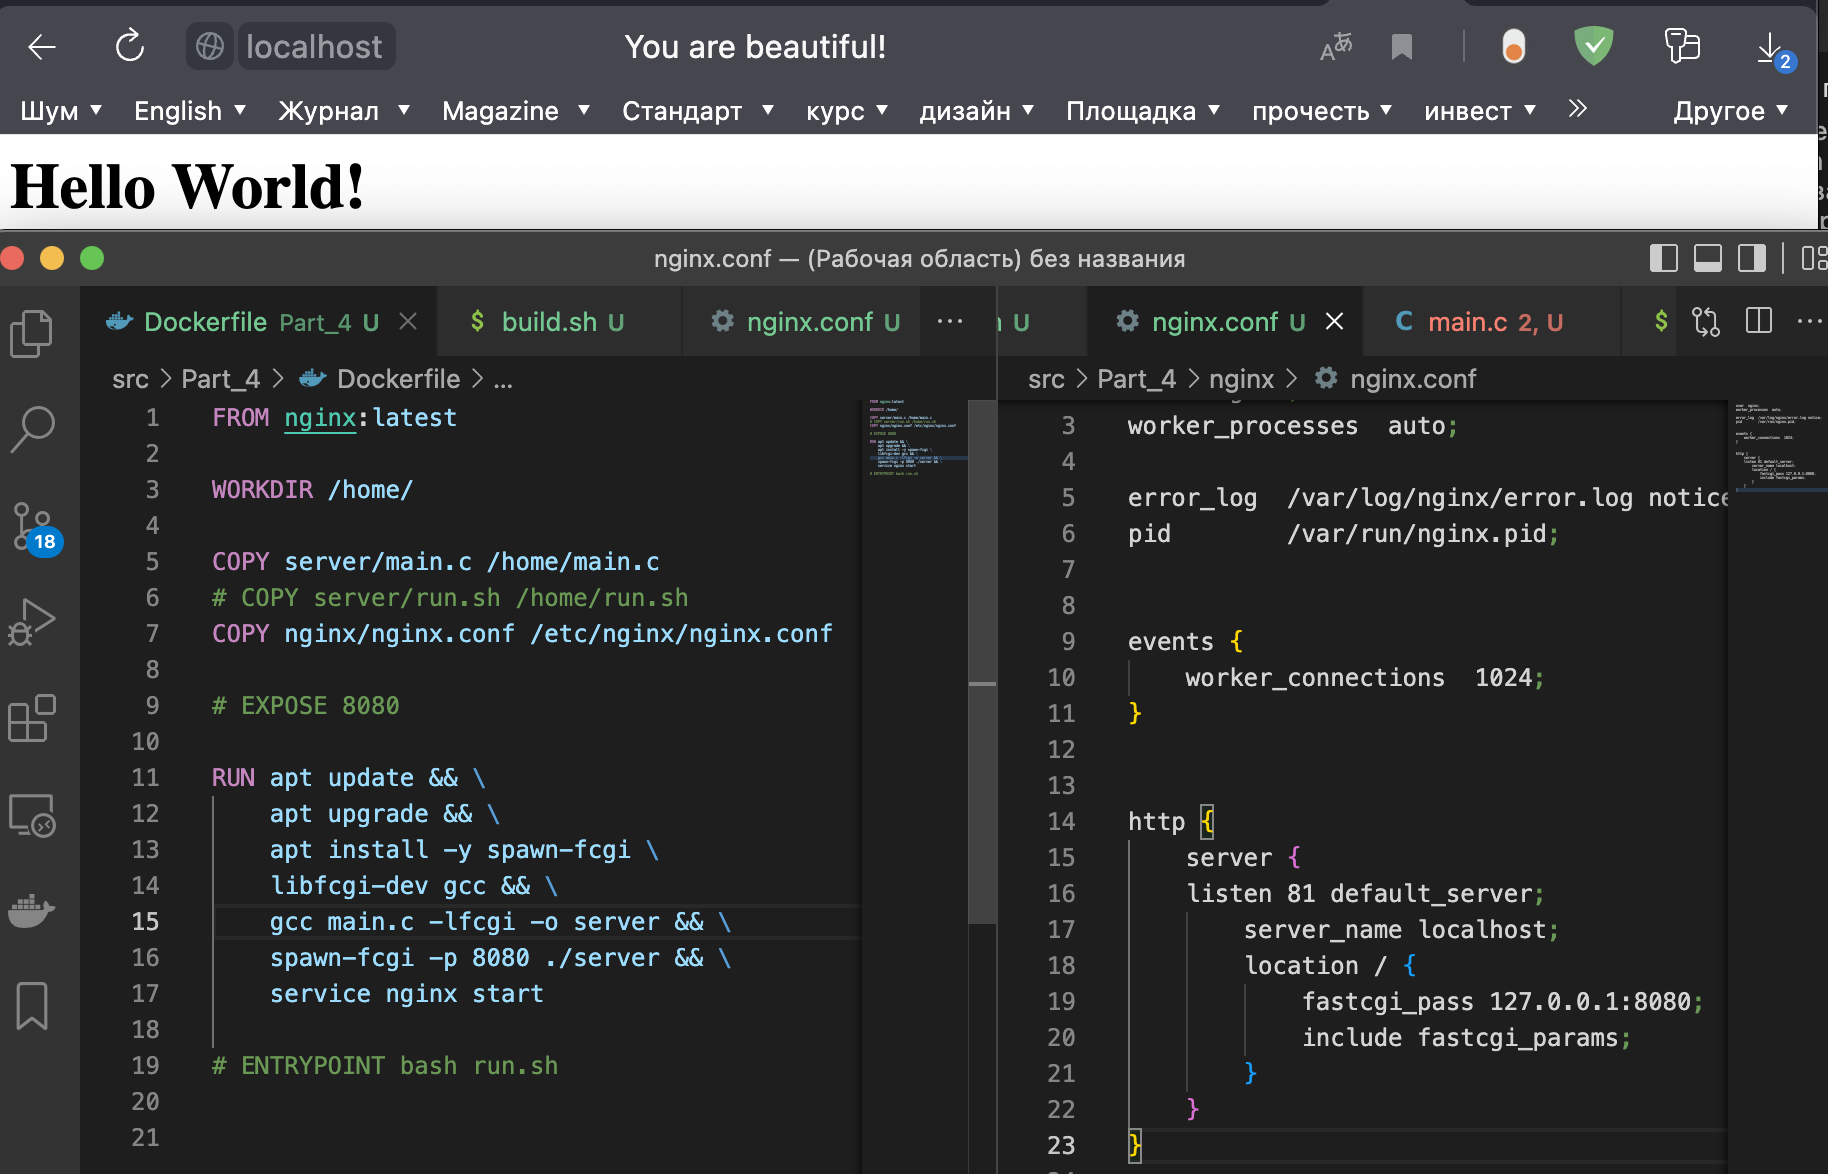Click the 'service nginx start' line
This screenshot has width=1828, height=1174.
[x=407, y=993]
